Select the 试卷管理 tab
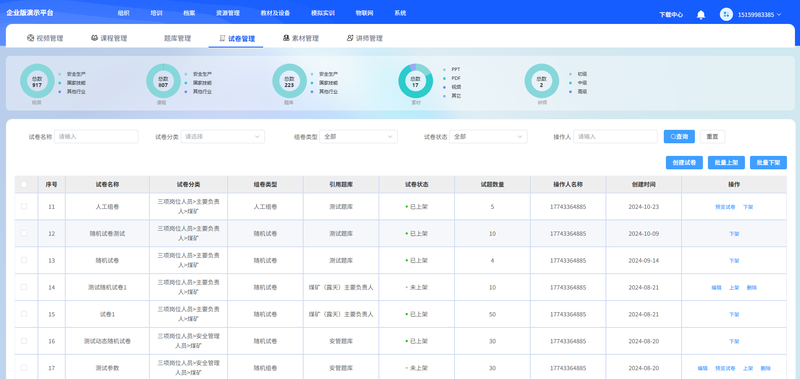 [237, 38]
